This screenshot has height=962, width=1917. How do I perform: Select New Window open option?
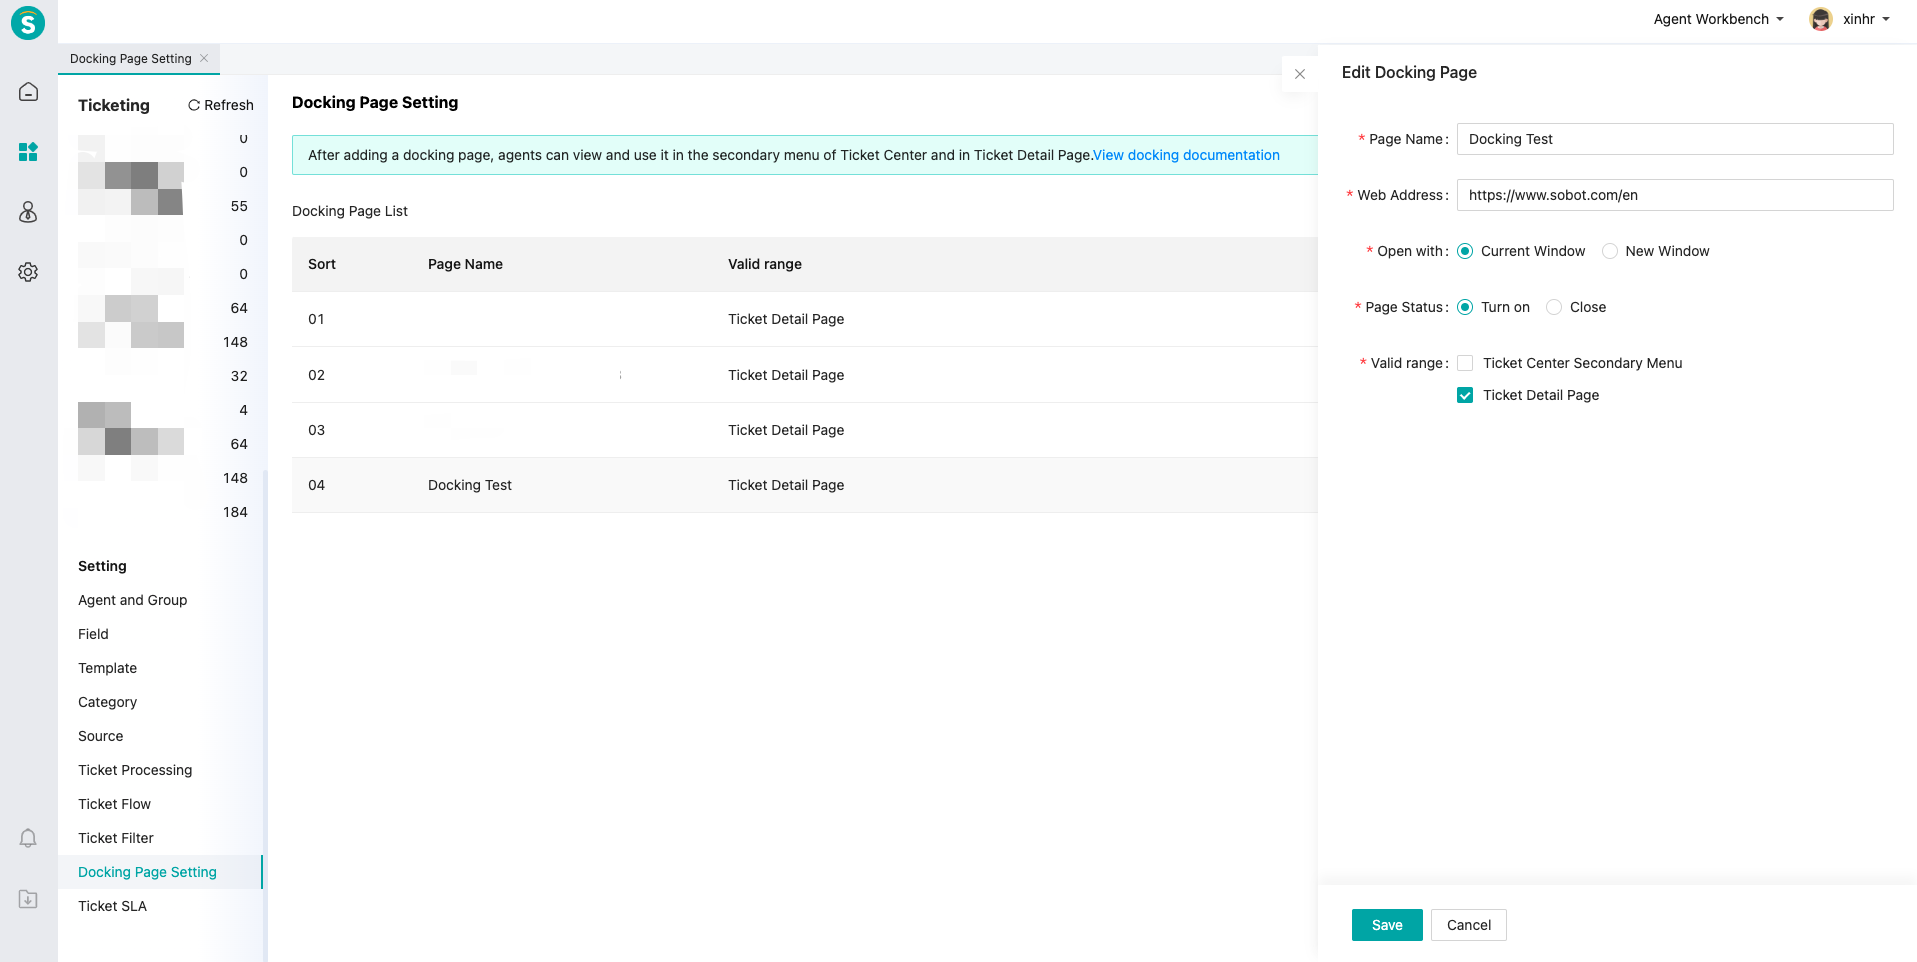[x=1610, y=251]
